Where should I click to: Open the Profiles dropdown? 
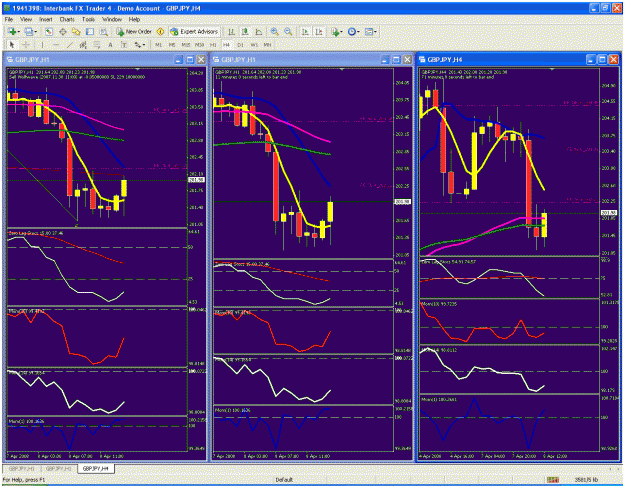30,31
